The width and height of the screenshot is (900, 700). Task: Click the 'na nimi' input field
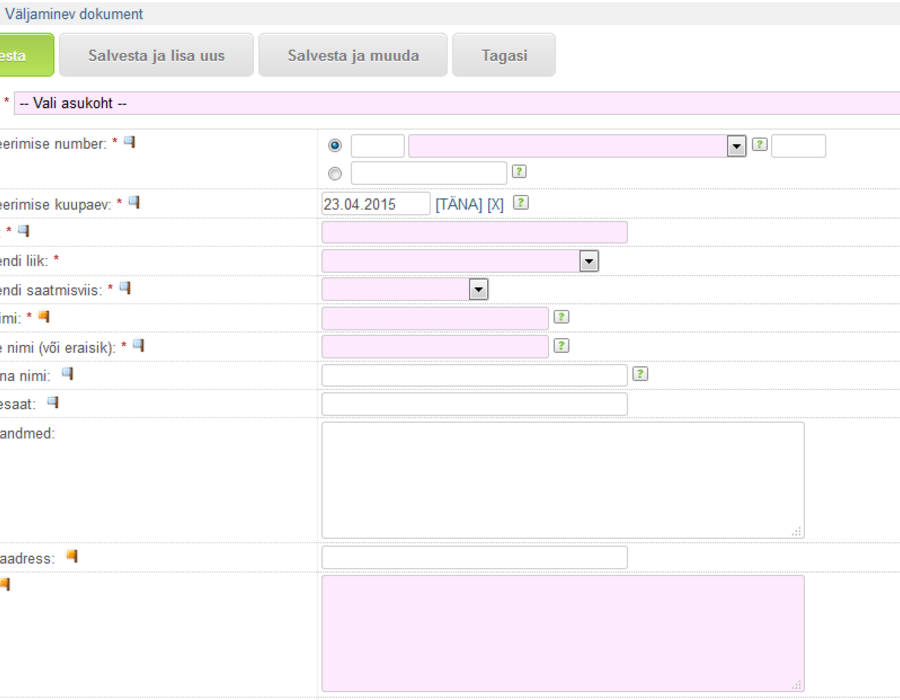click(475, 375)
